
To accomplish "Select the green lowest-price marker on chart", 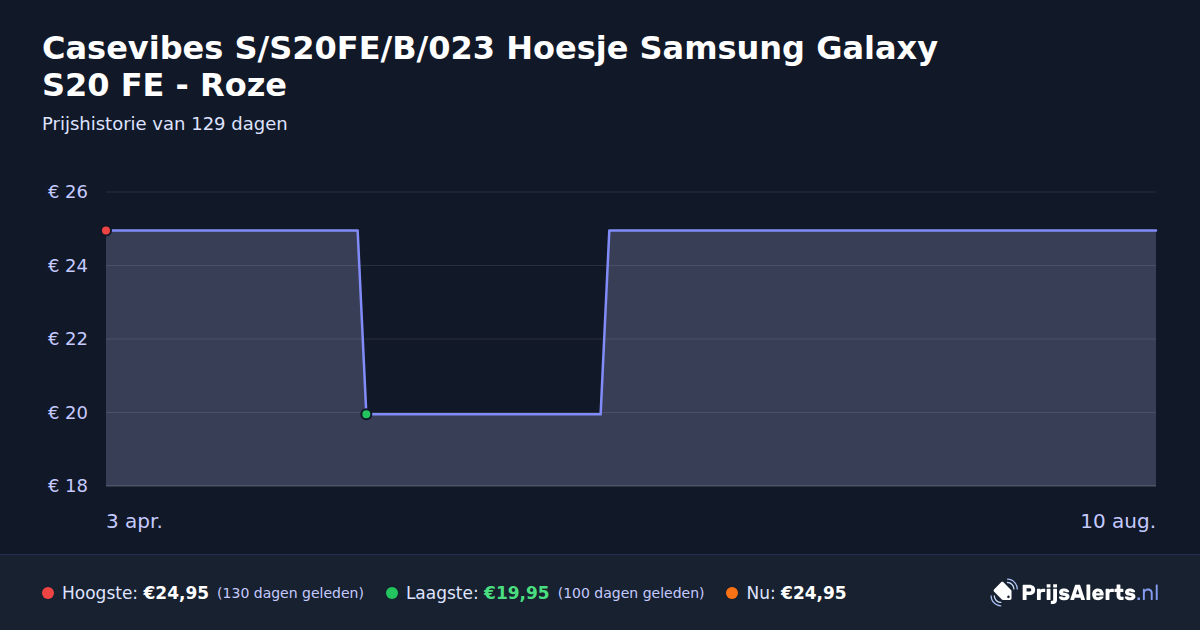I will pos(366,414).
